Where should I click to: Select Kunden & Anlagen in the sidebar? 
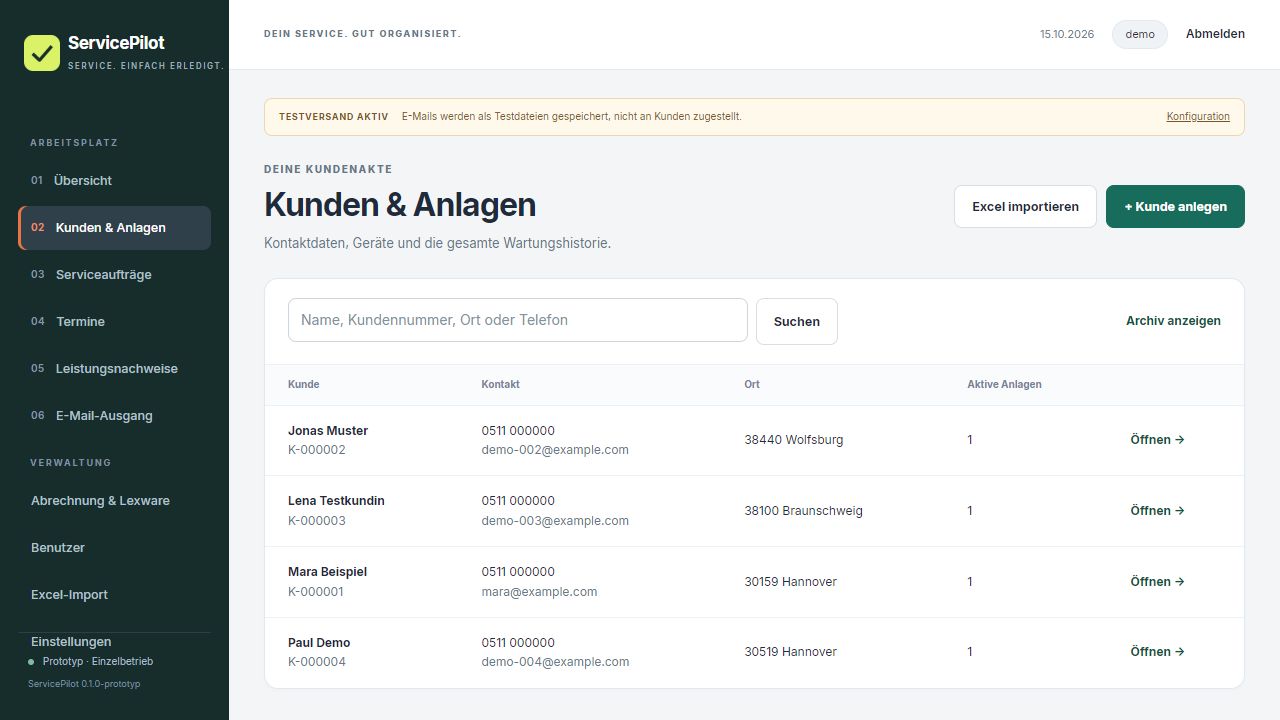coord(114,228)
